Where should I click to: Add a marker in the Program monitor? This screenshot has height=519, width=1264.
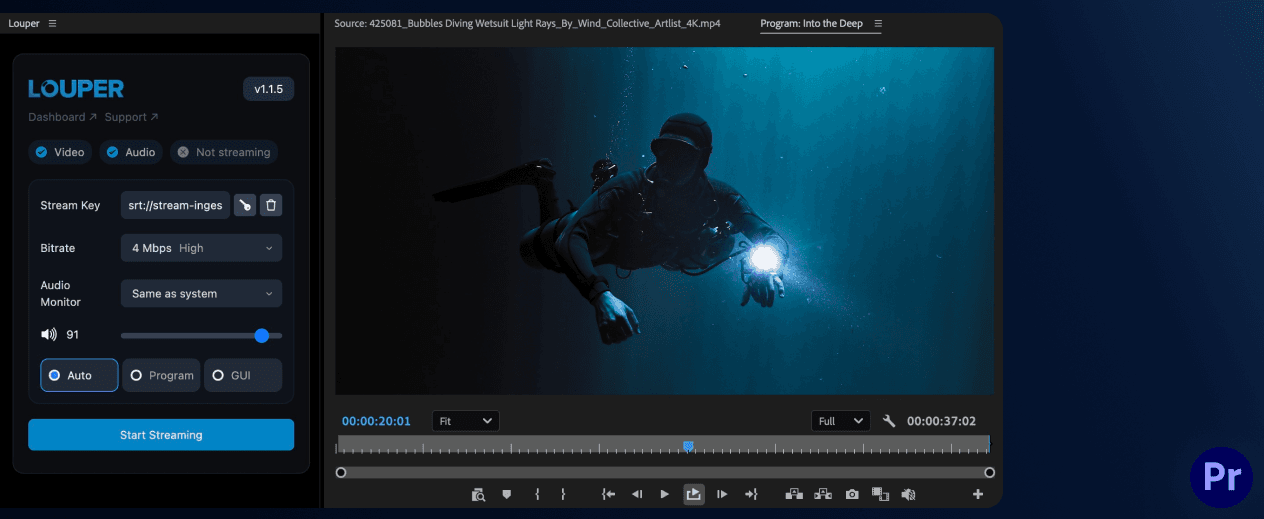507,494
